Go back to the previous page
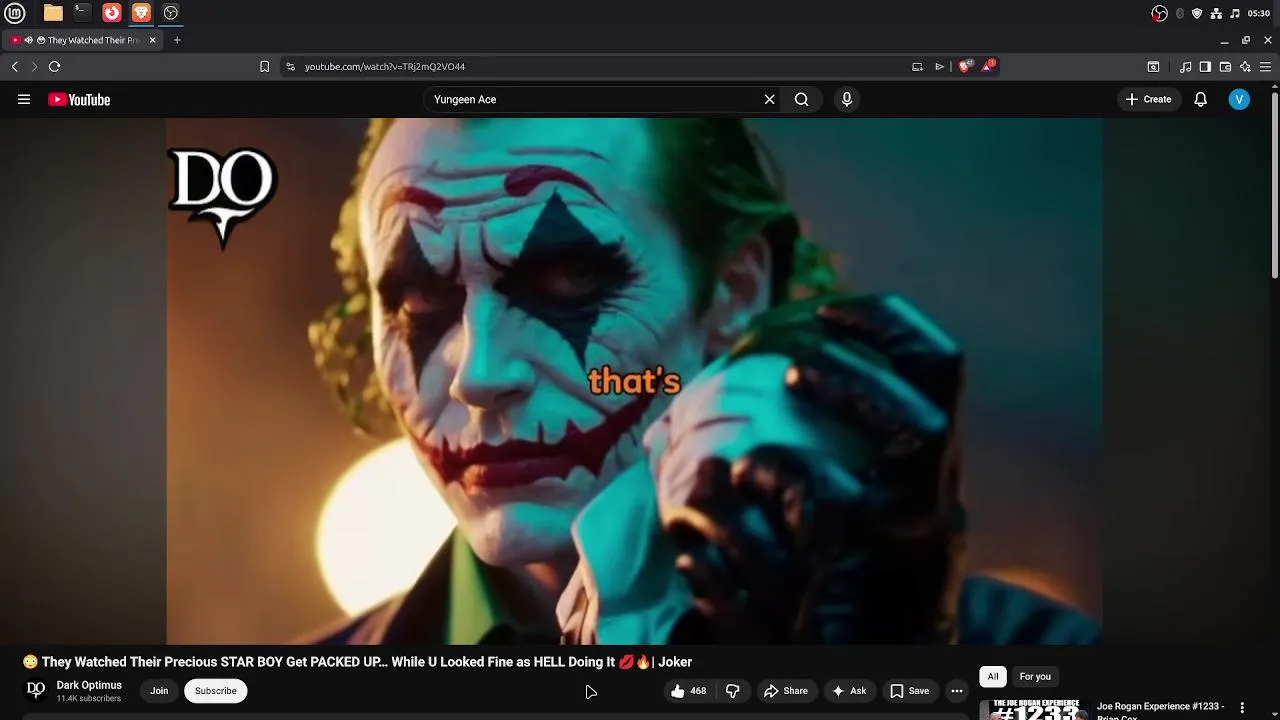The height and width of the screenshot is (720, 1280). (15, 67)
